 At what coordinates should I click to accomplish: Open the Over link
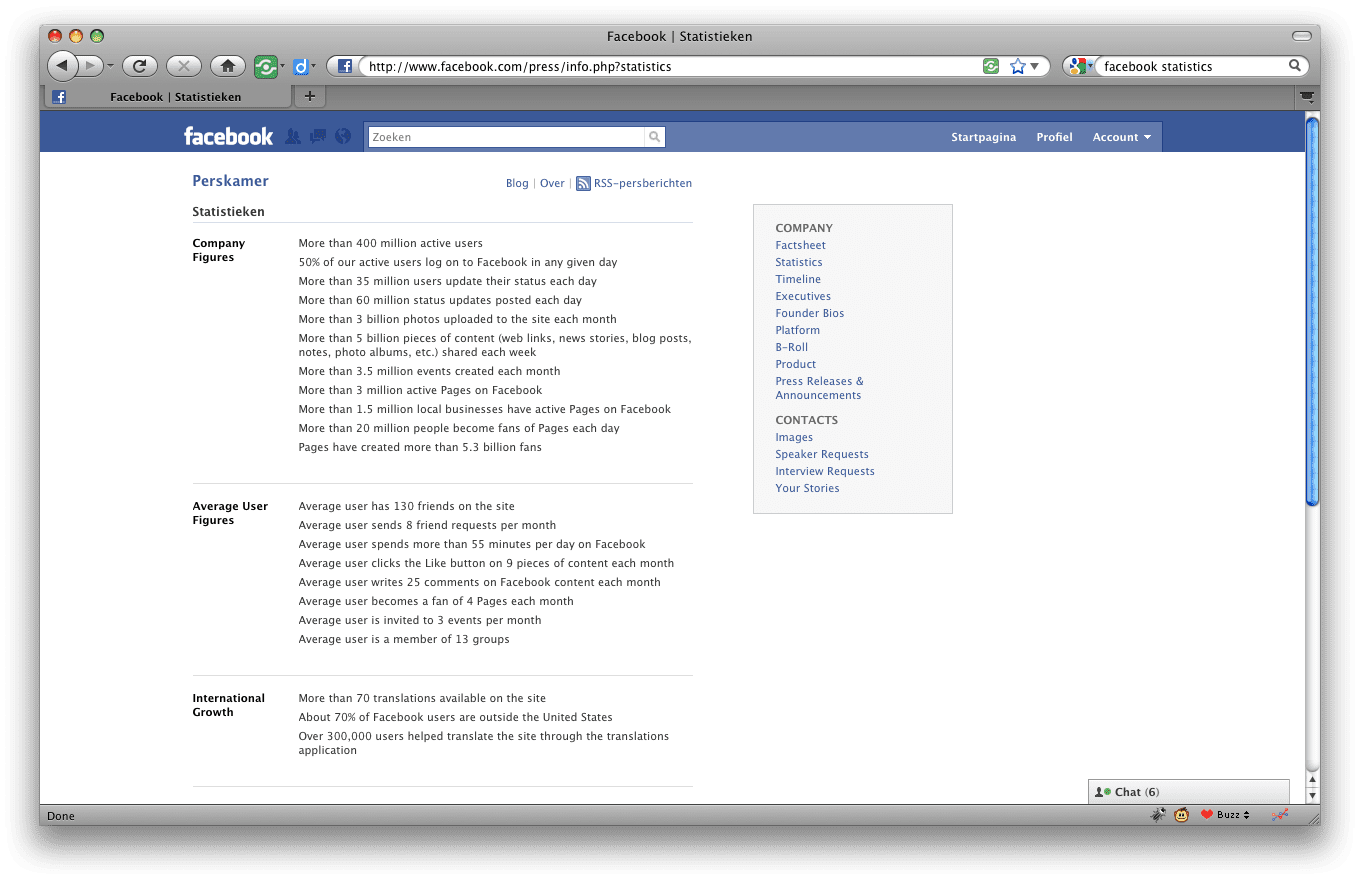pyautogui.click(x=552, y=184)
